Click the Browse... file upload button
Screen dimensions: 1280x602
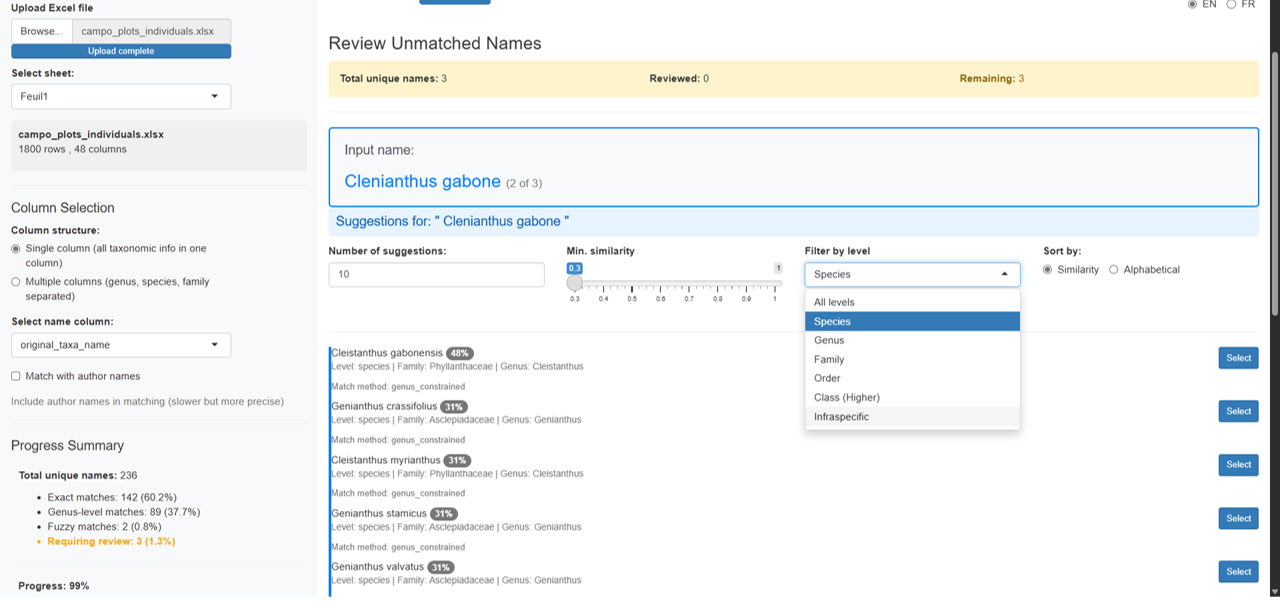point(41,31)
